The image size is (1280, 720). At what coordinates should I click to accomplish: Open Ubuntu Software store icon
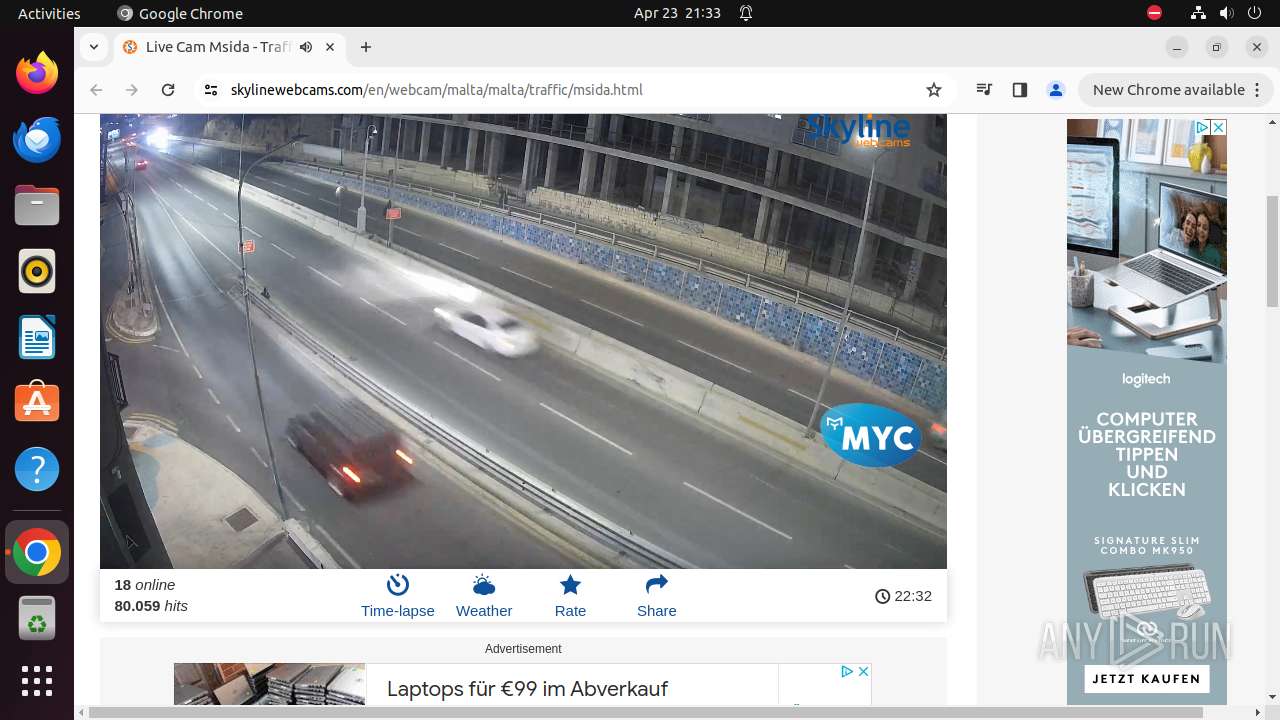[37, 403]
